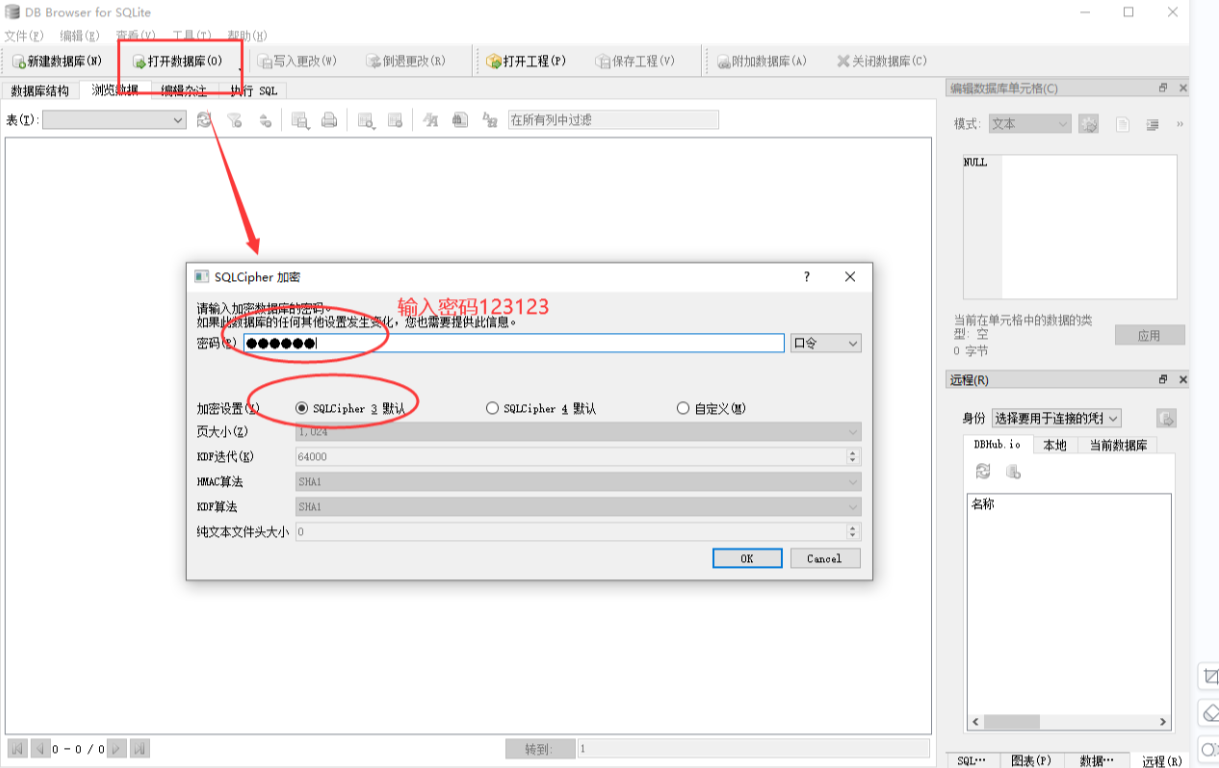
Task: Open the 帮助(H) menu
Action: (248, 36)
